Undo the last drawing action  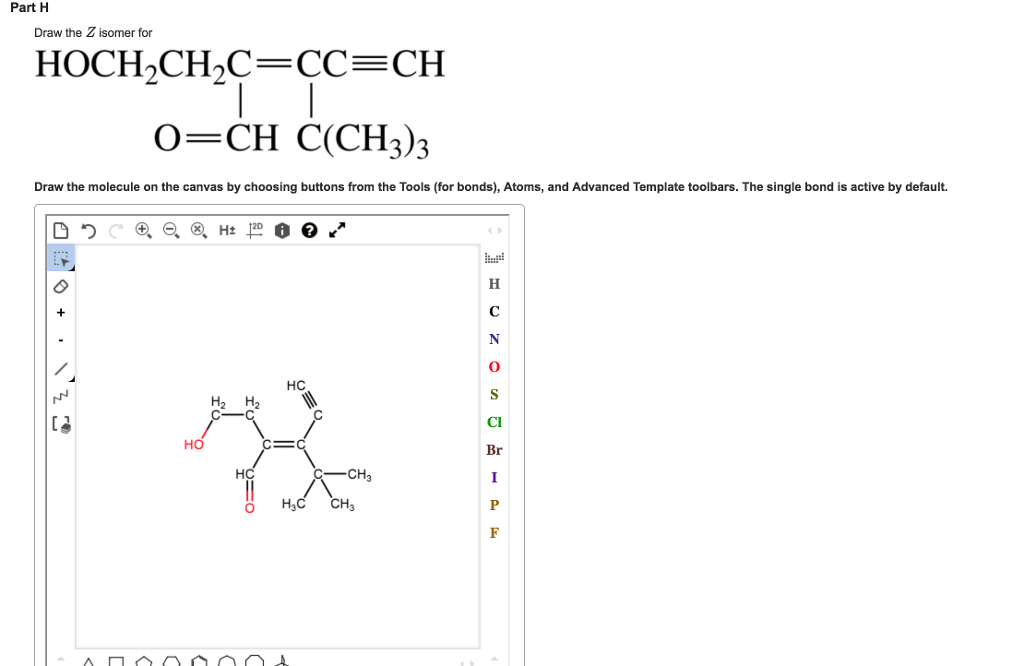point(88,229)
